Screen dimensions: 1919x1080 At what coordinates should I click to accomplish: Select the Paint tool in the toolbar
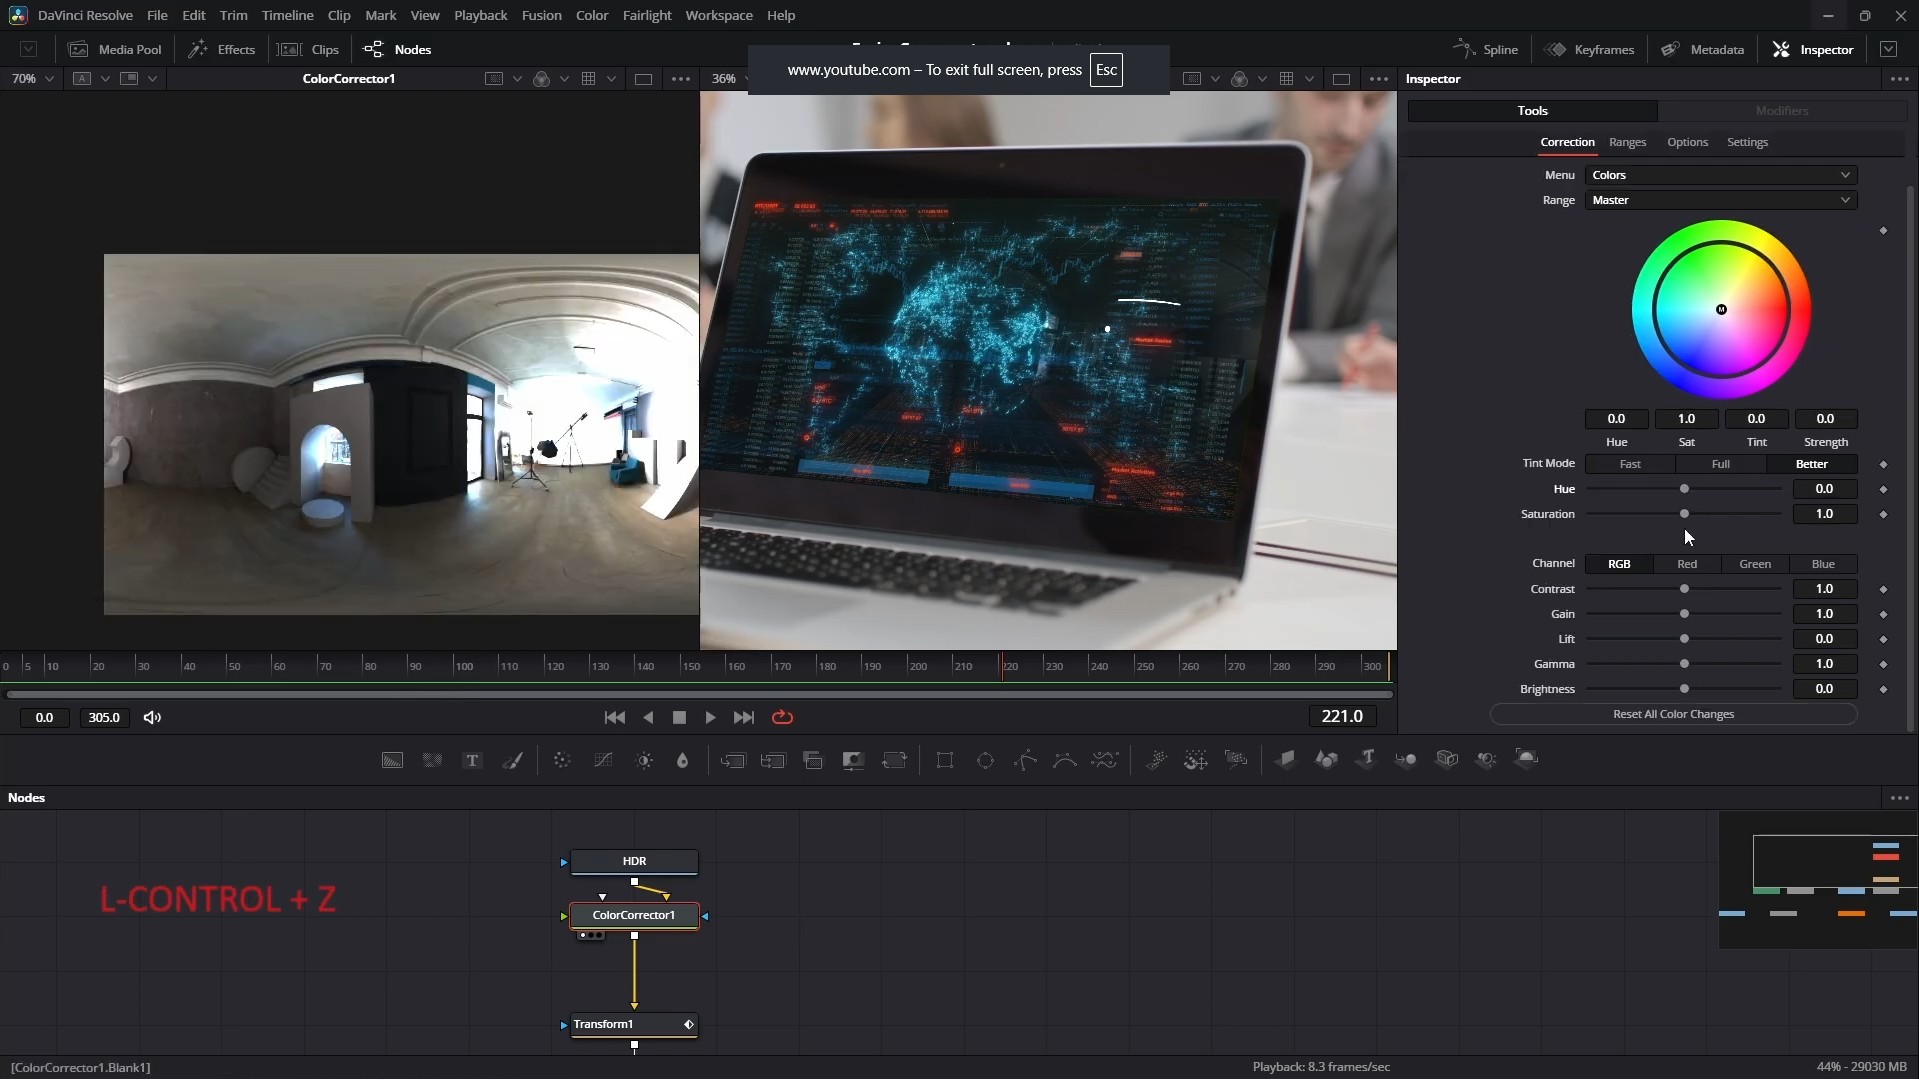512,760
